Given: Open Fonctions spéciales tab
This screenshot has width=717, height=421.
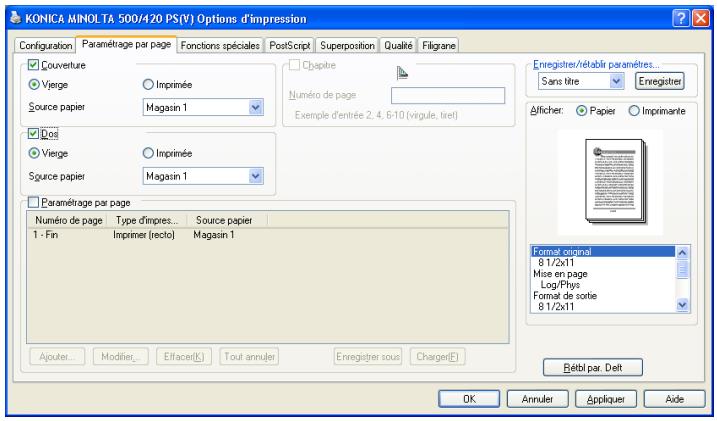Looking at the screenshot, I should point(220,46).
